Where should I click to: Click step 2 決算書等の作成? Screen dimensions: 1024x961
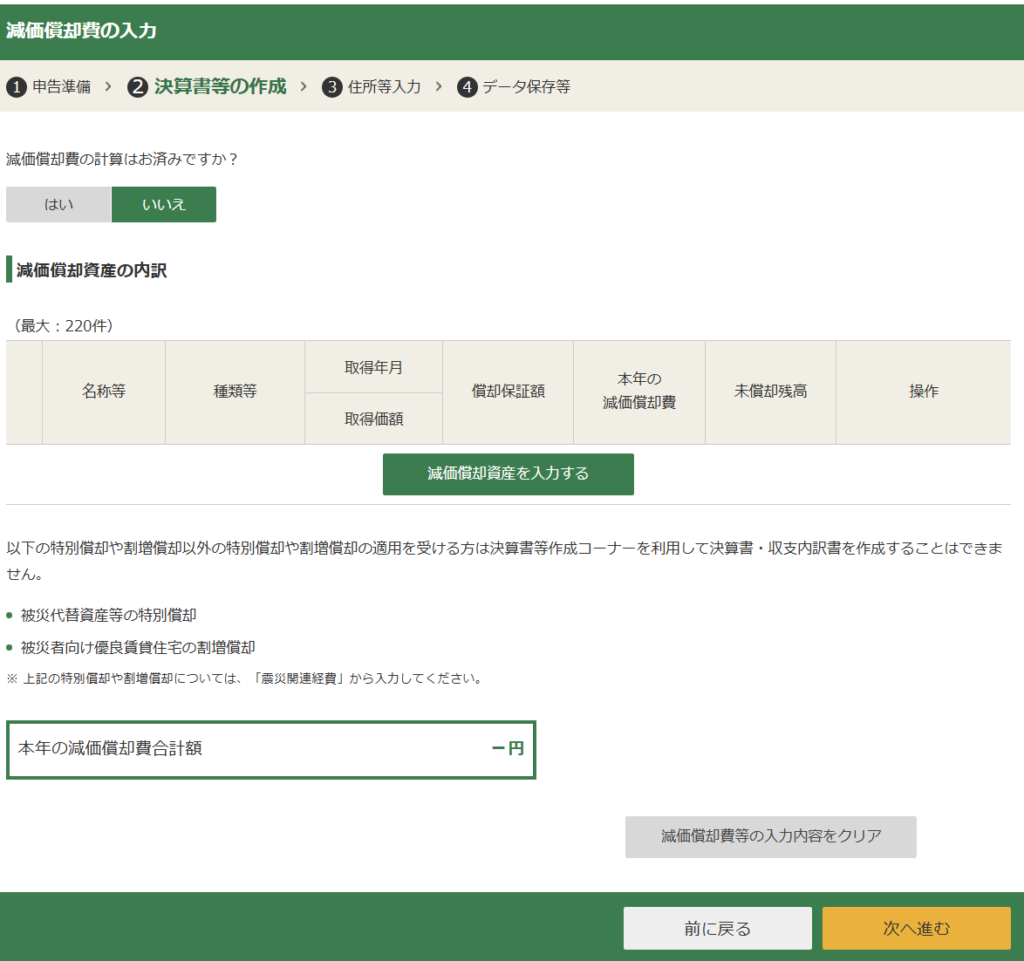[x=207, y=86]
